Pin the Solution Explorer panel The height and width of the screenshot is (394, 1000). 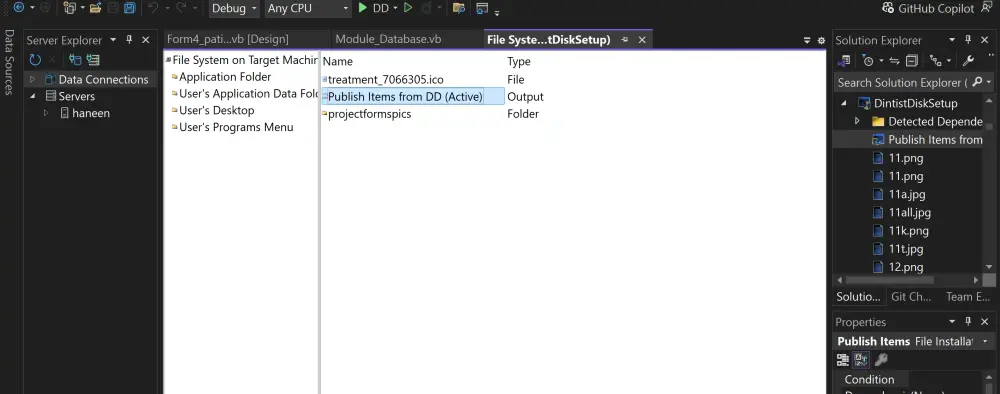tap(968, 40)
